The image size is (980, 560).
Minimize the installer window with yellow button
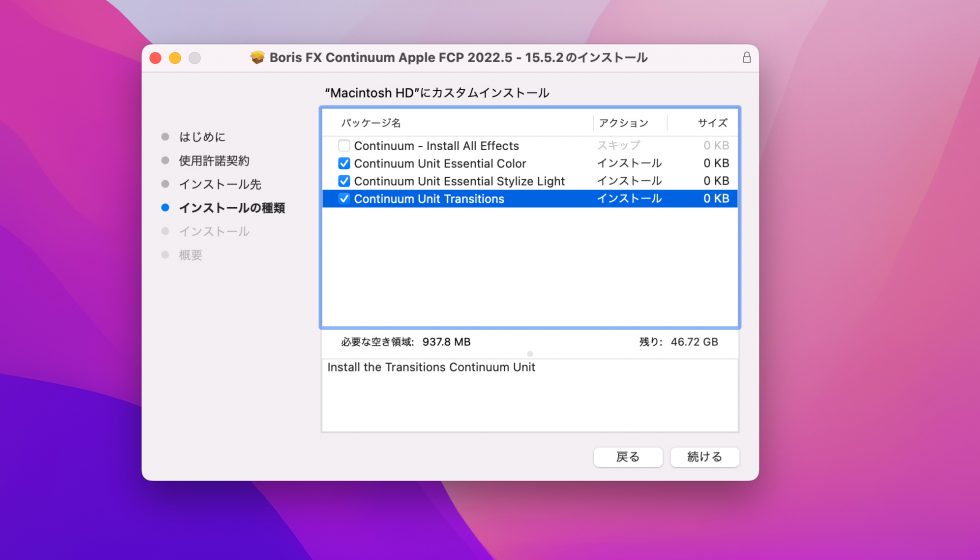click(175, 58)
